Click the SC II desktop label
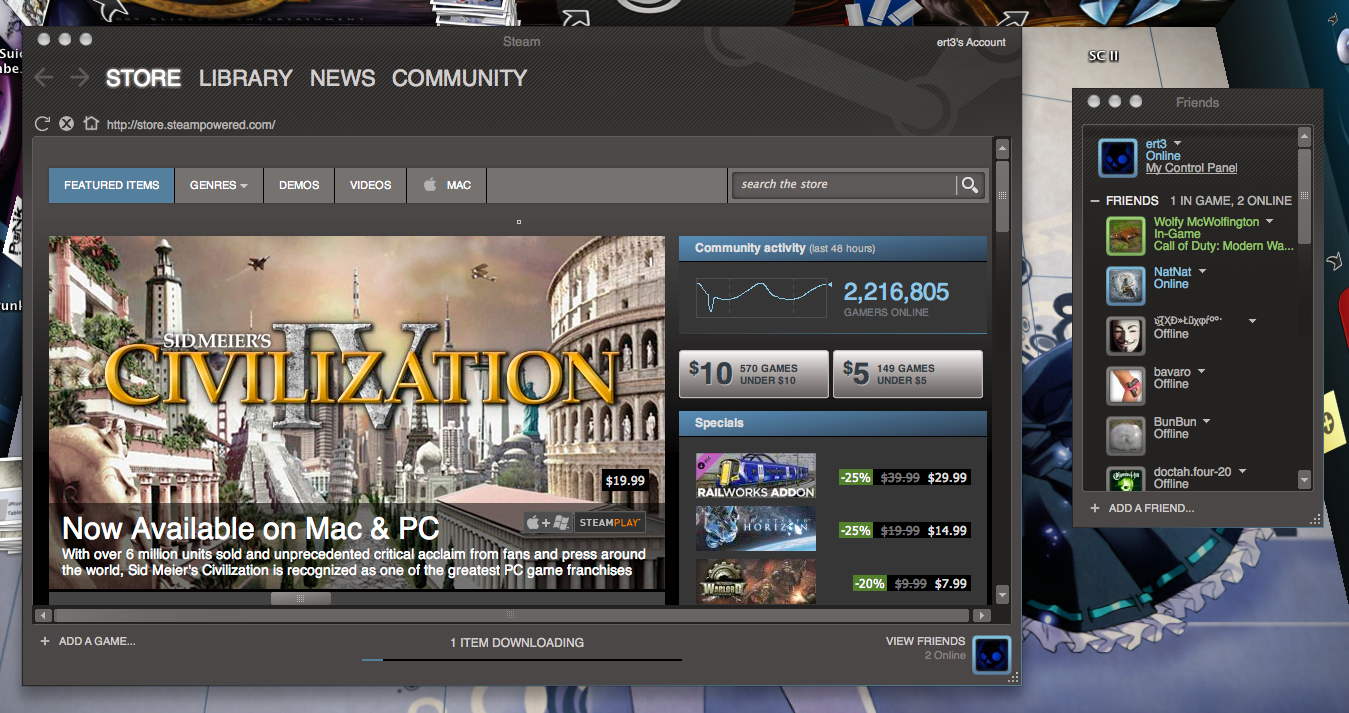The width and height of the screenshot is (1349, 713). (x=1103, y=56)
